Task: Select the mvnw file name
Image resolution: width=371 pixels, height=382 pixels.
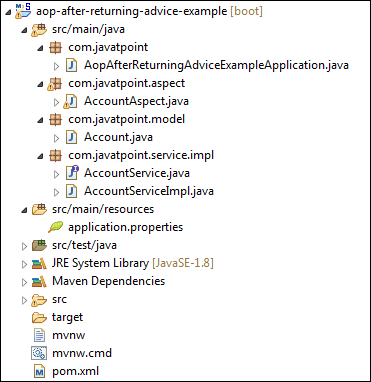Action: click(69, 335)
